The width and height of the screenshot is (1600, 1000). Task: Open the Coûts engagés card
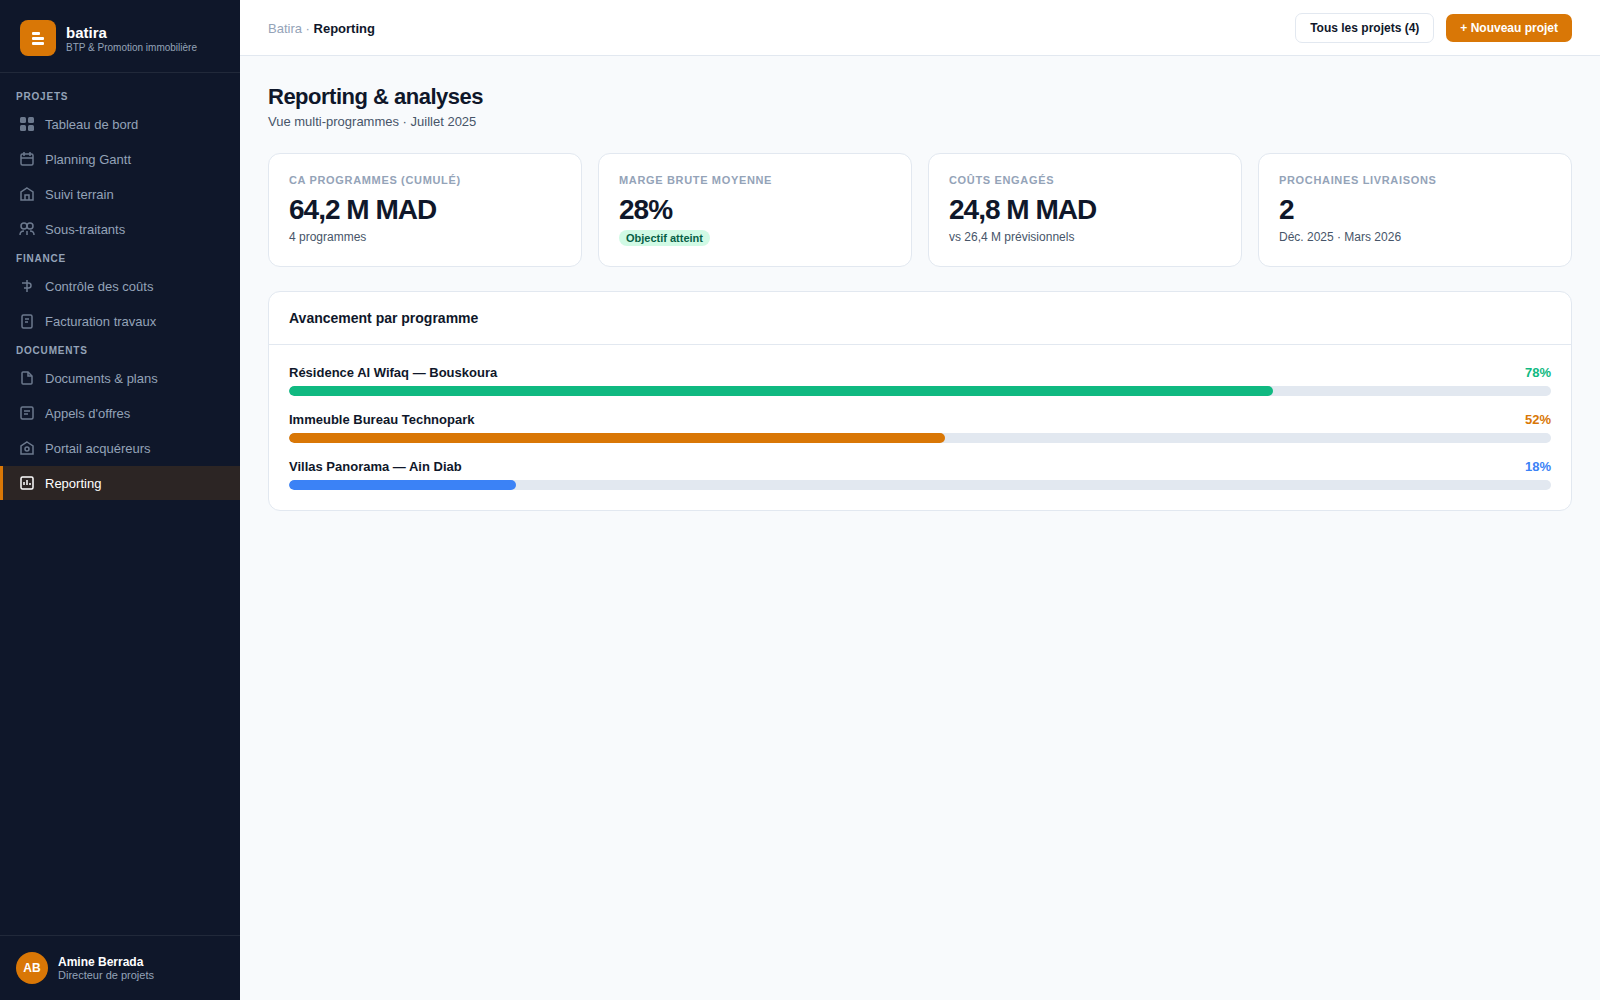[x=1085, y=210]
